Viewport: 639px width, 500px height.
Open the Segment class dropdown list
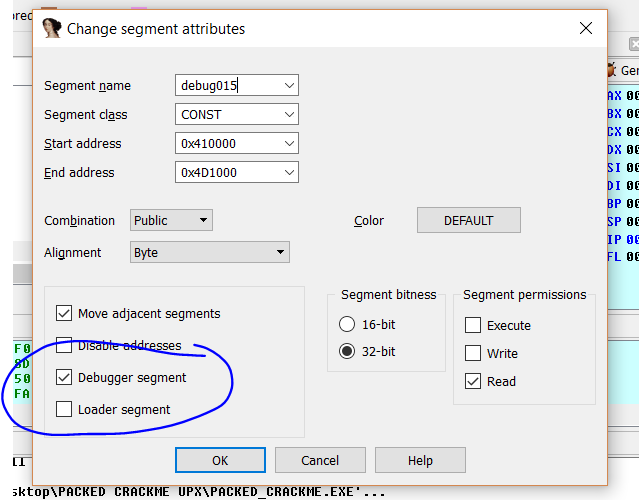[289, 115]
